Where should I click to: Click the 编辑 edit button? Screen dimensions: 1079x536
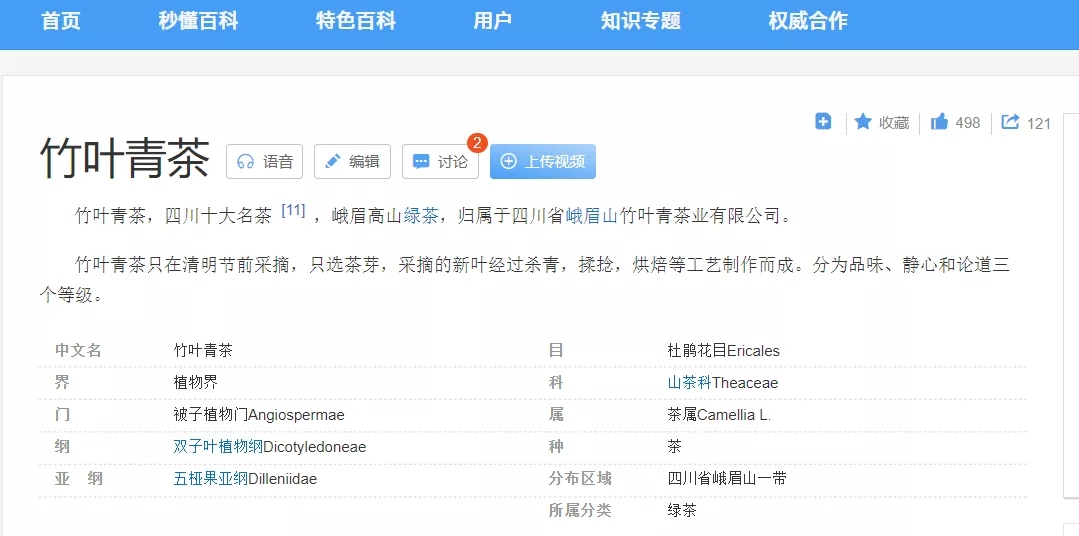coord(352,162)
